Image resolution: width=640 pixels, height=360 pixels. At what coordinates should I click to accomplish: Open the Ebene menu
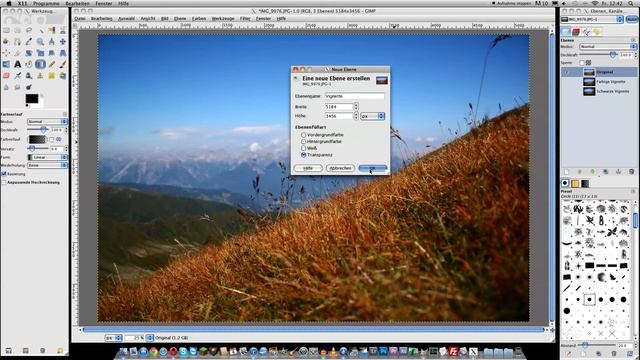[180, 18]
